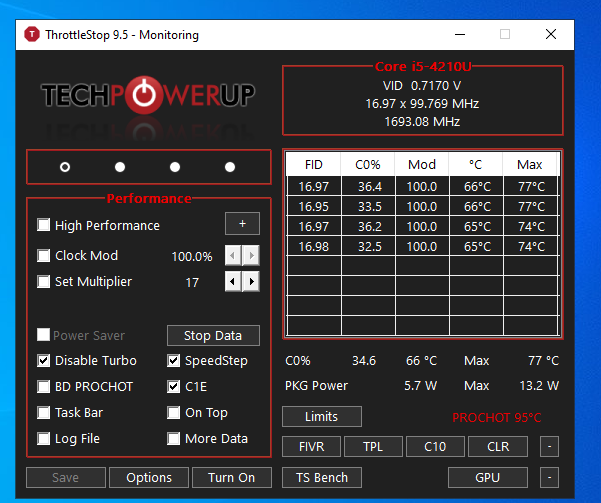Click the Mod column header
601x503 pixels.
click(x=422, y=164)
